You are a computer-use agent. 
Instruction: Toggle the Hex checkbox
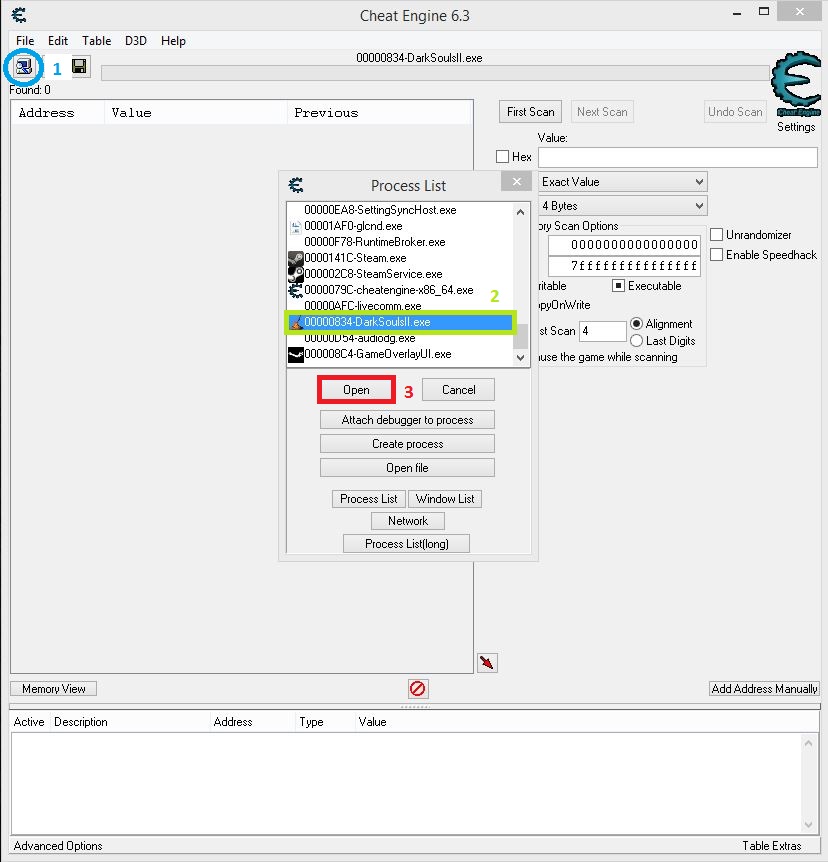pos(502,157)
